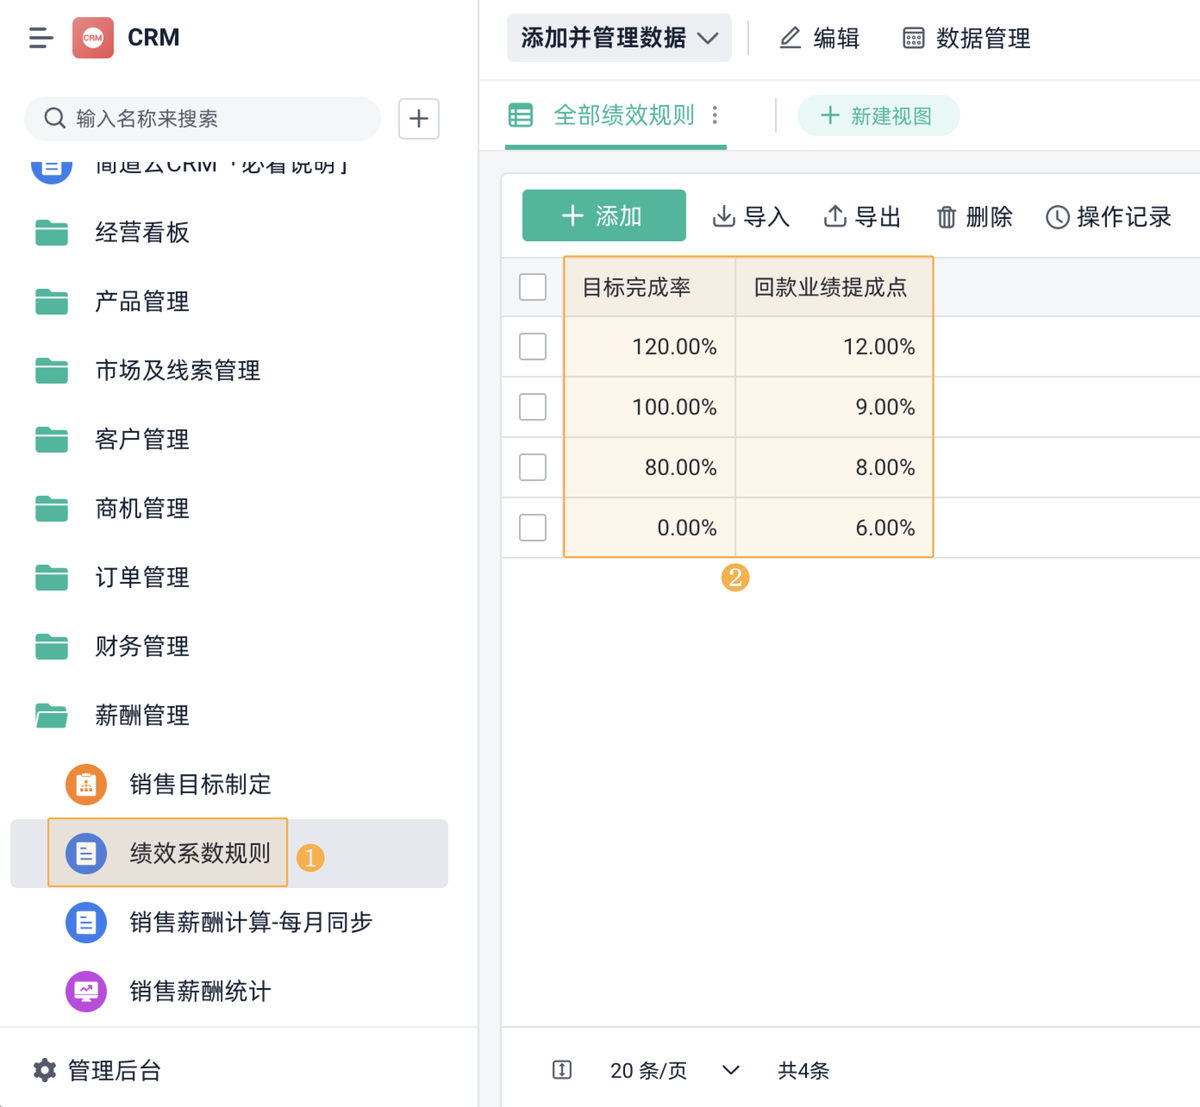
Task: Click the hamburger menu icon beside CRM
Action: tap(40, 38)
